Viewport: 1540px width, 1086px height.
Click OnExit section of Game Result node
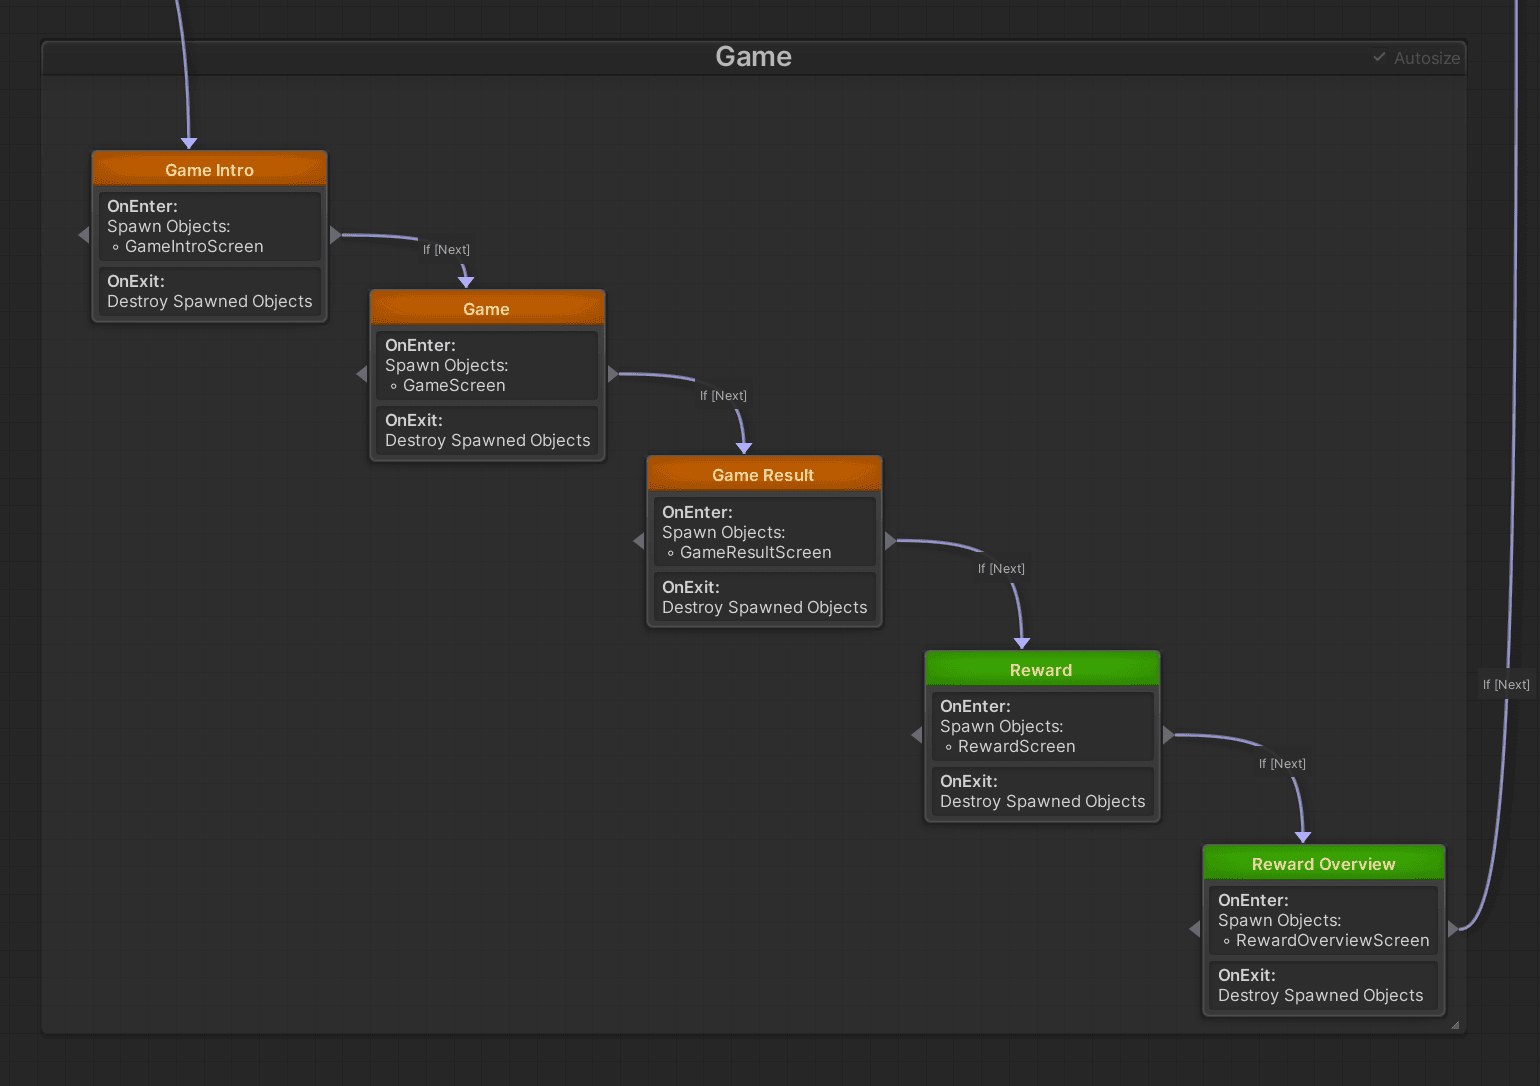764,597
